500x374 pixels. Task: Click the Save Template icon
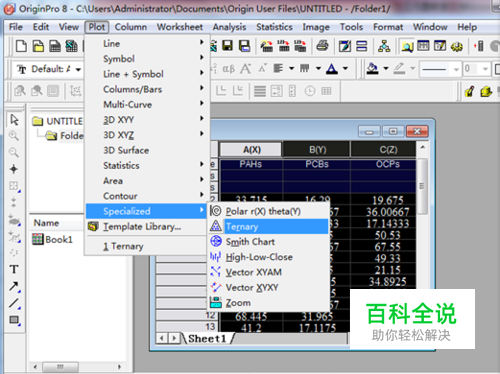pos(244,46)
